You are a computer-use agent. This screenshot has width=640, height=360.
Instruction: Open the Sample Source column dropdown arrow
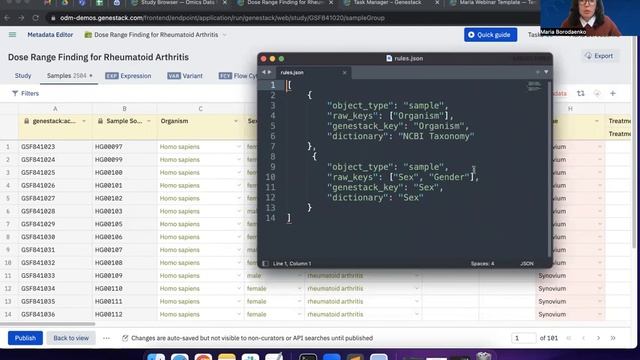[x=149, y=121]
